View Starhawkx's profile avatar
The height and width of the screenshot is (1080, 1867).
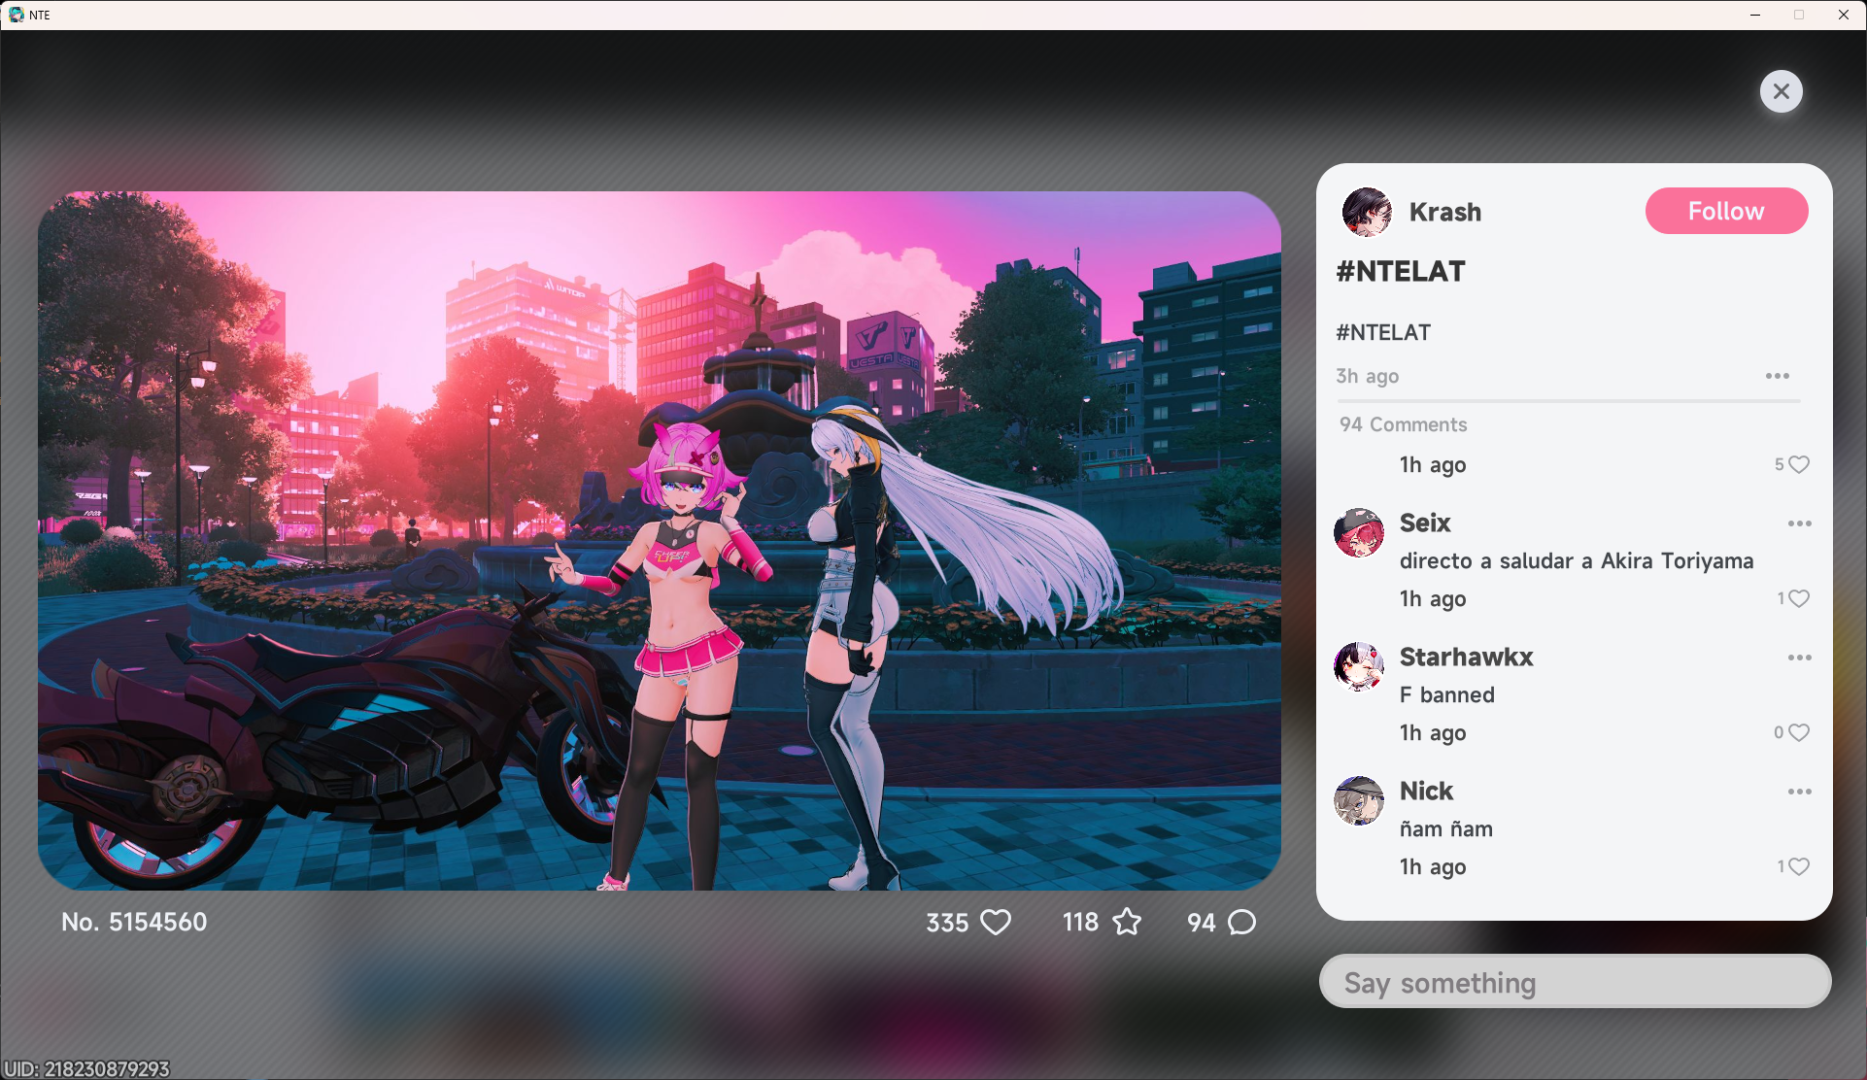coord(1359,667)
